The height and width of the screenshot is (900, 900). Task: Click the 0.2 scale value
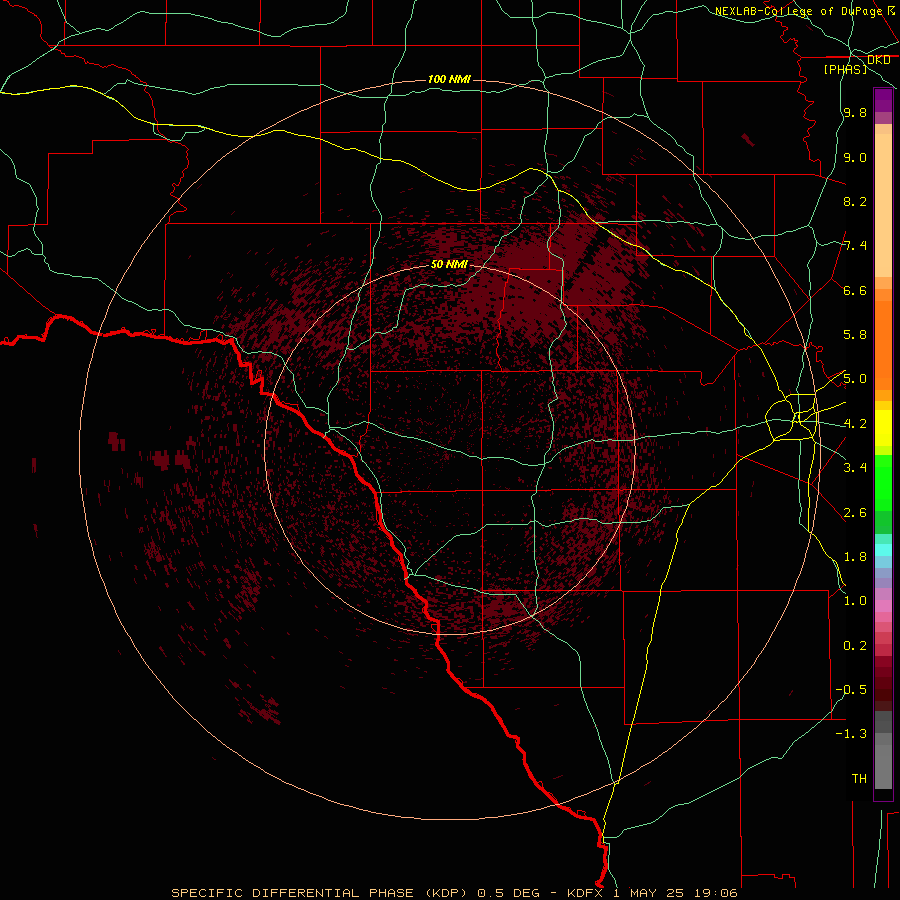[x=855, y=646]
